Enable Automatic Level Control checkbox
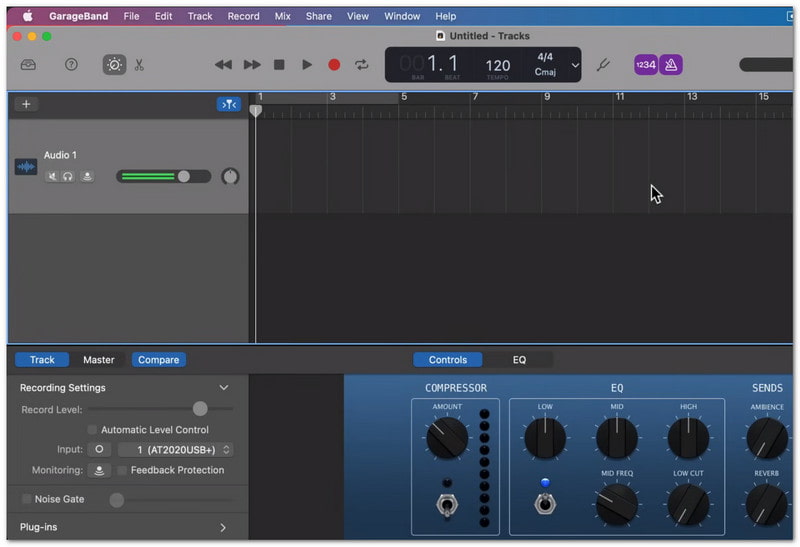Viewport: 800px width, 547px height. point(92,430)
